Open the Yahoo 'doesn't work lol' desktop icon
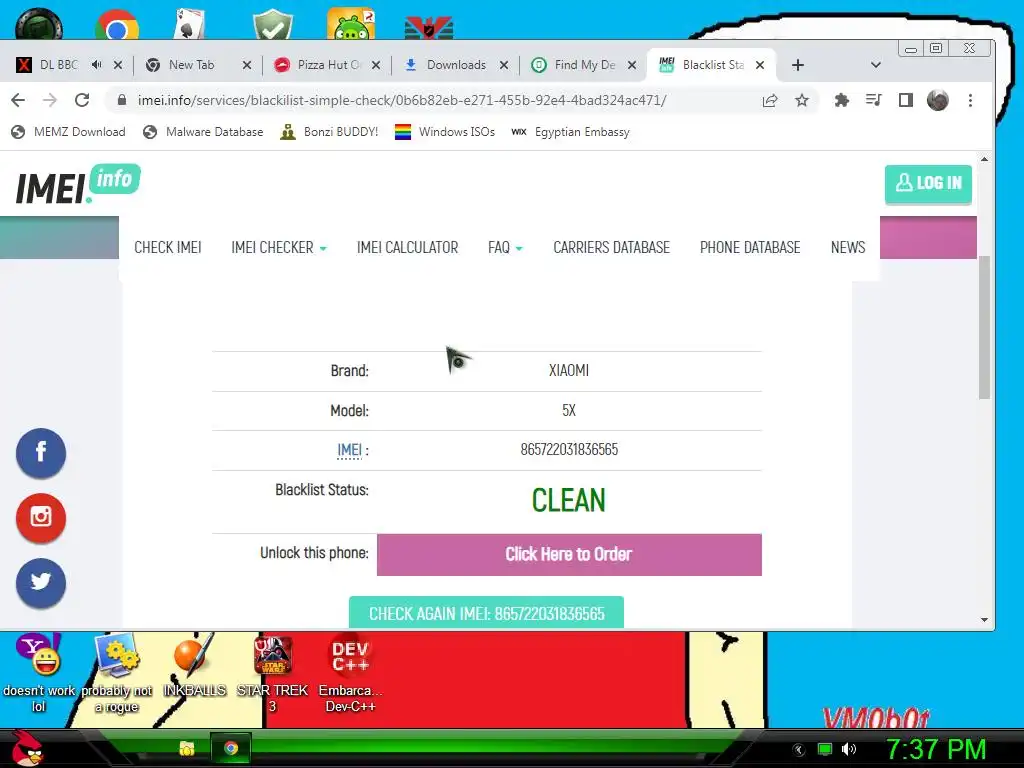The width and height of the screenshot is (1024, 768). tap(39, 673)
